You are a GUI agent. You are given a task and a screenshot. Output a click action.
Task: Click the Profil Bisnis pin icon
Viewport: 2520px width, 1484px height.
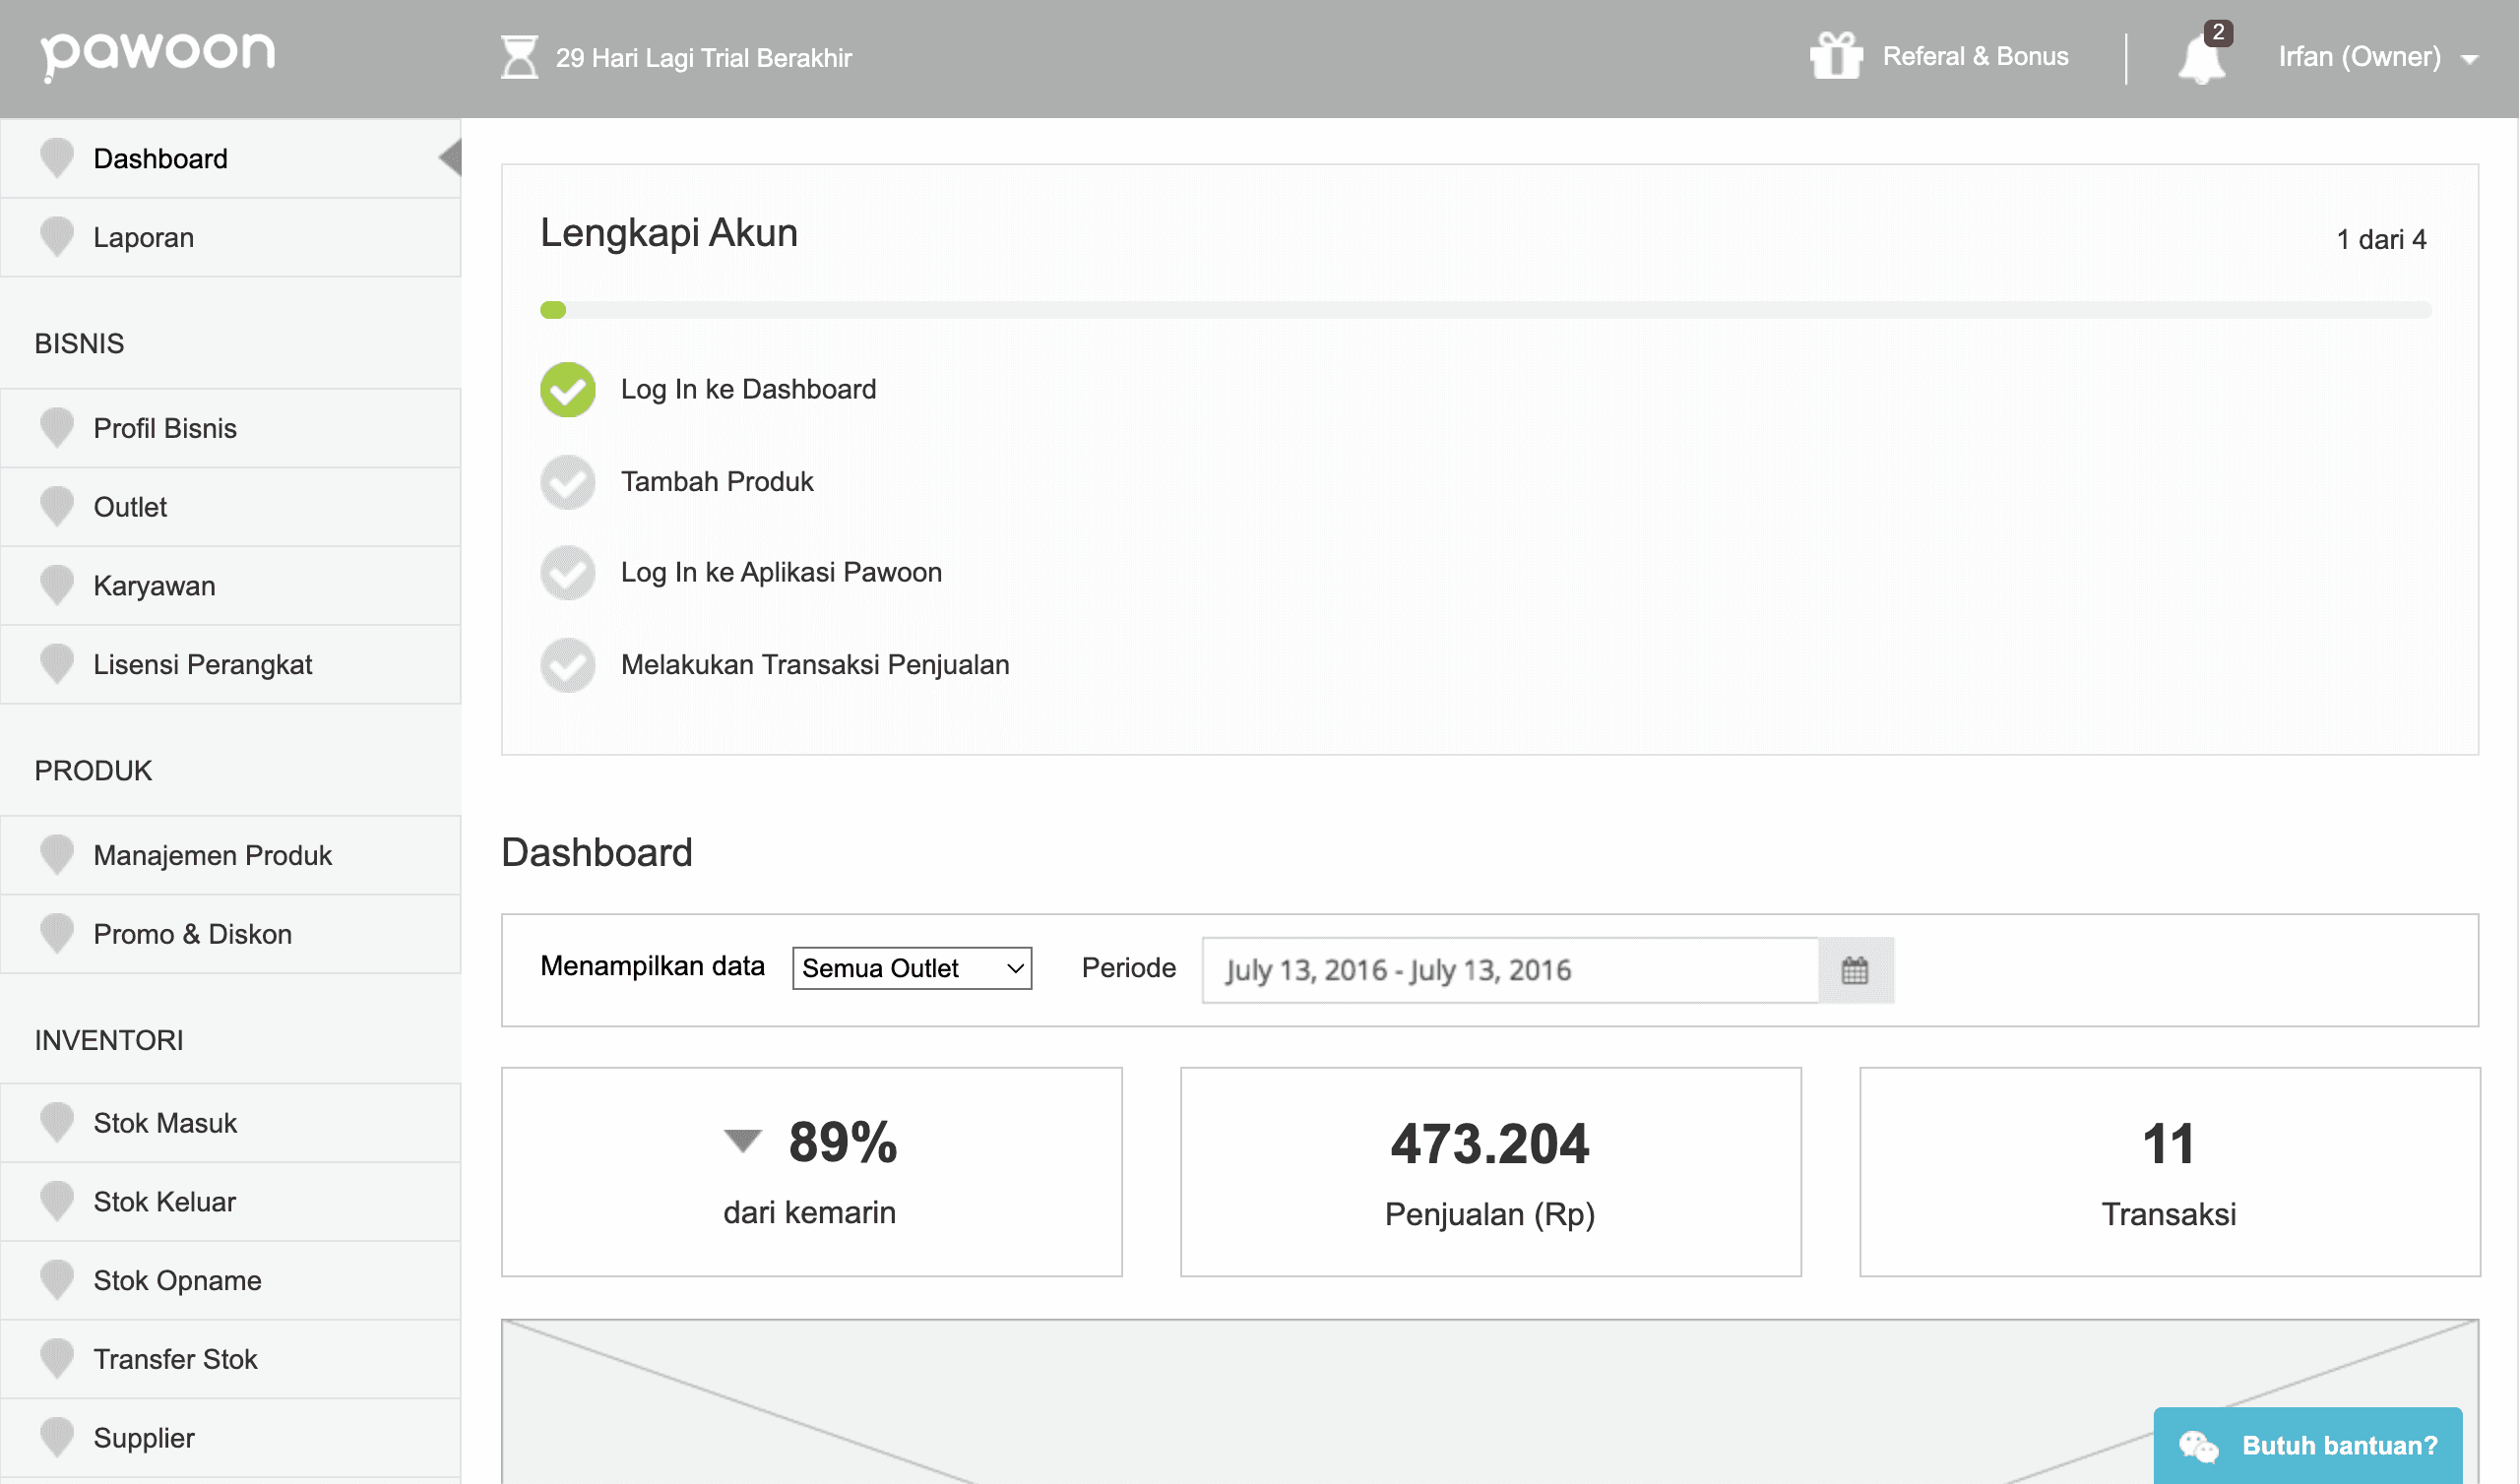(57, 428)
